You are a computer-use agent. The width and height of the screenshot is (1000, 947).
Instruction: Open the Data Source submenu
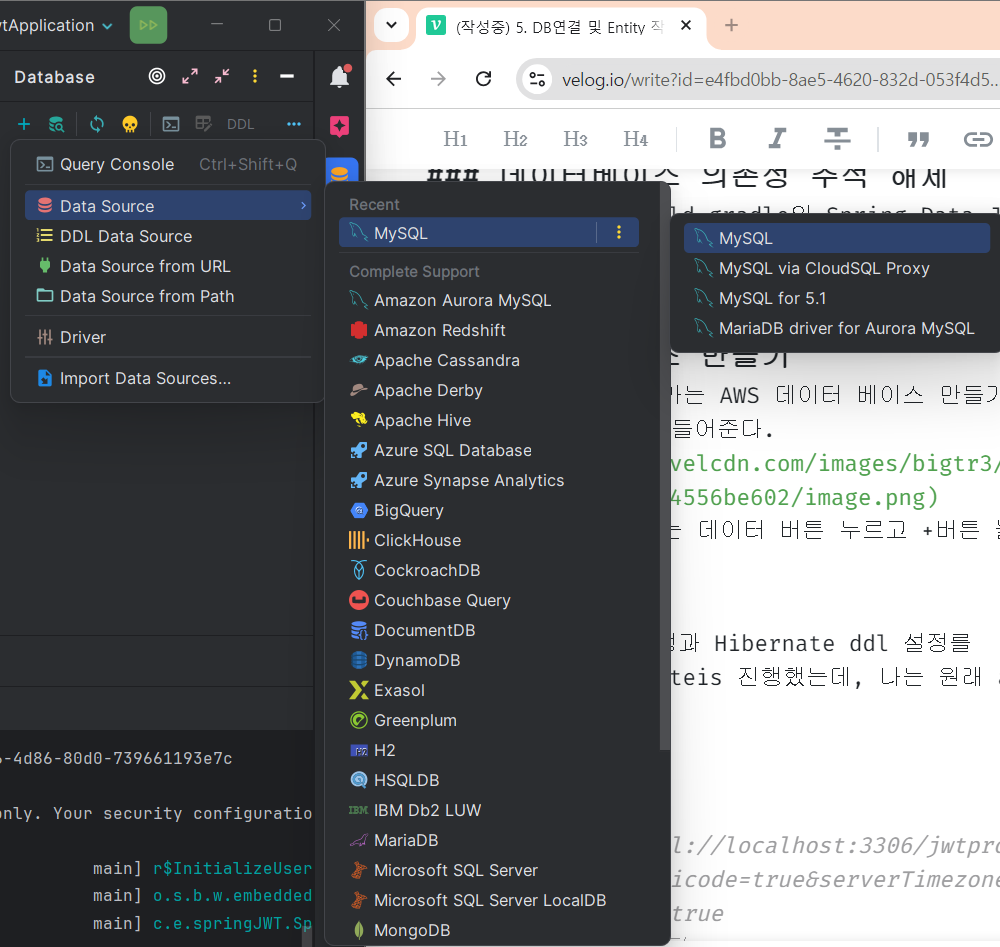pyautogui.click(x=168, y=206)
